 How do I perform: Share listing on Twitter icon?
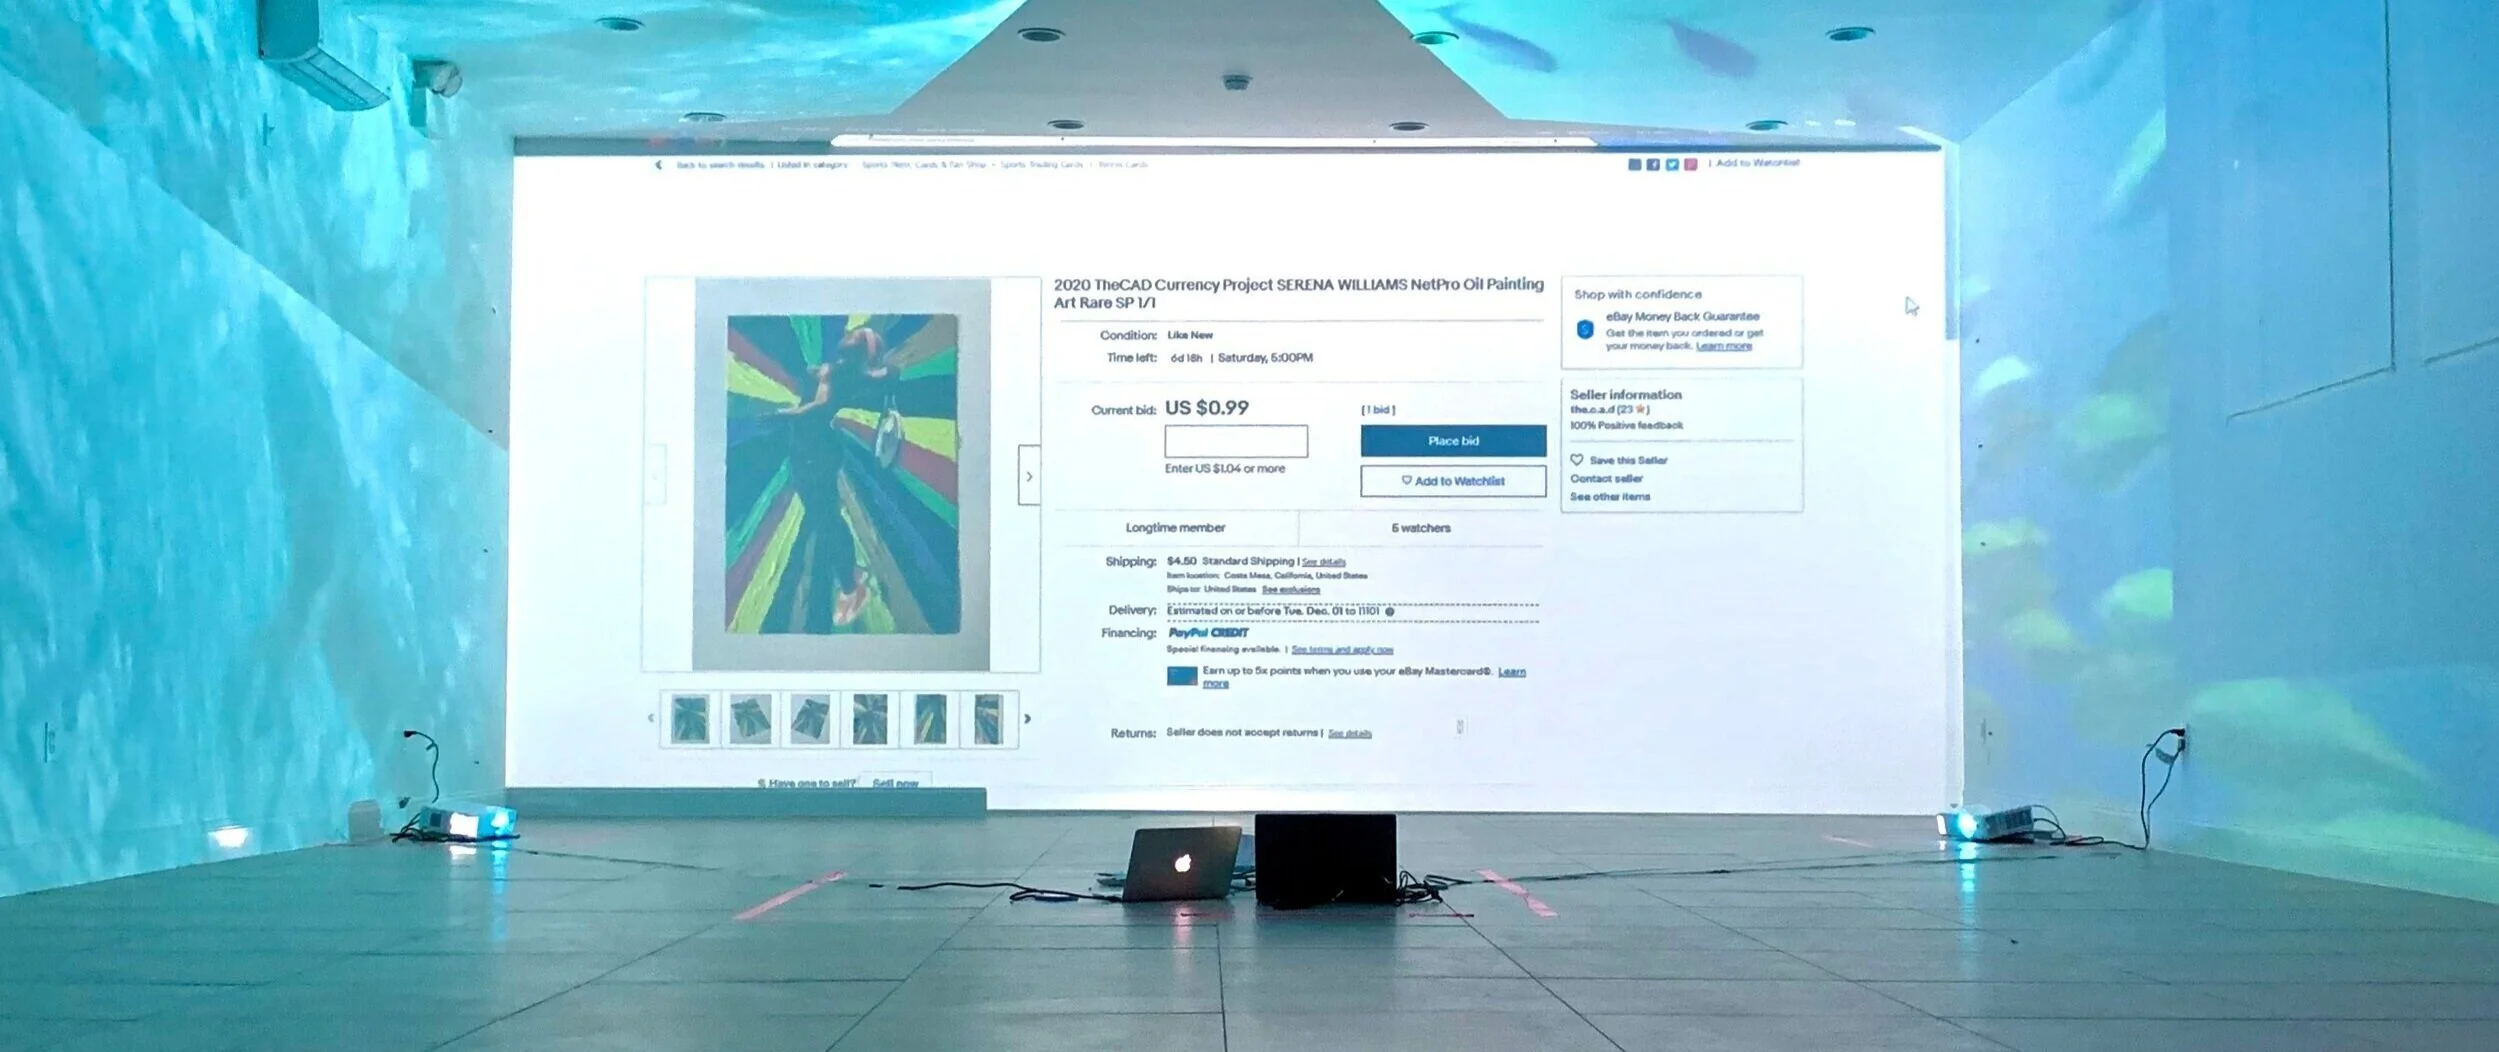pyautogui.click(x=1672, y=164)
